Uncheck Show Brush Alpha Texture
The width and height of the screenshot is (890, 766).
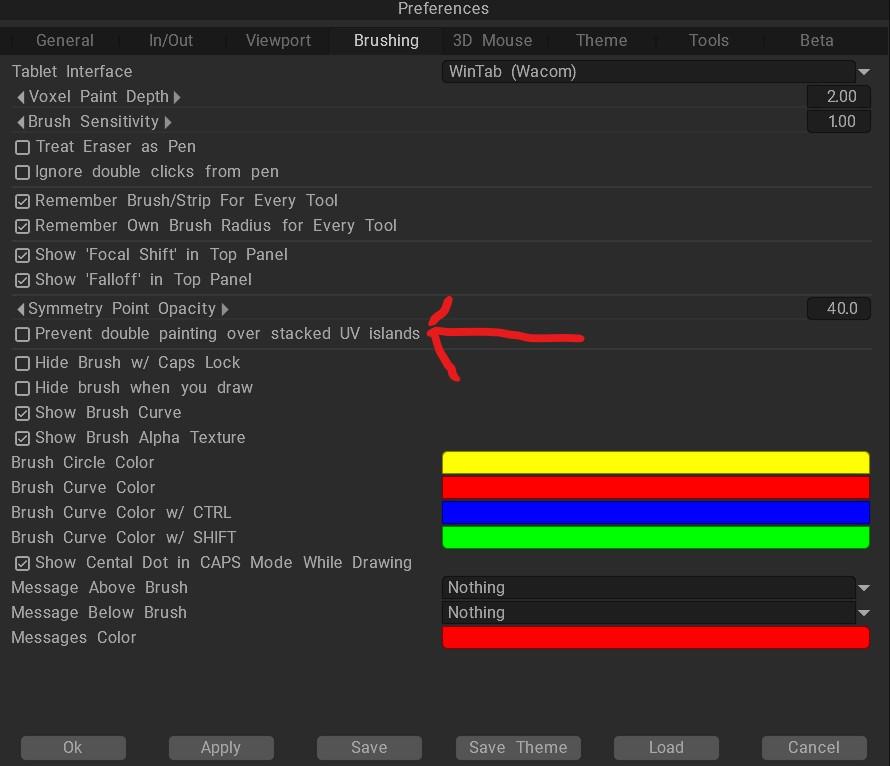click(x=22, y=438)
